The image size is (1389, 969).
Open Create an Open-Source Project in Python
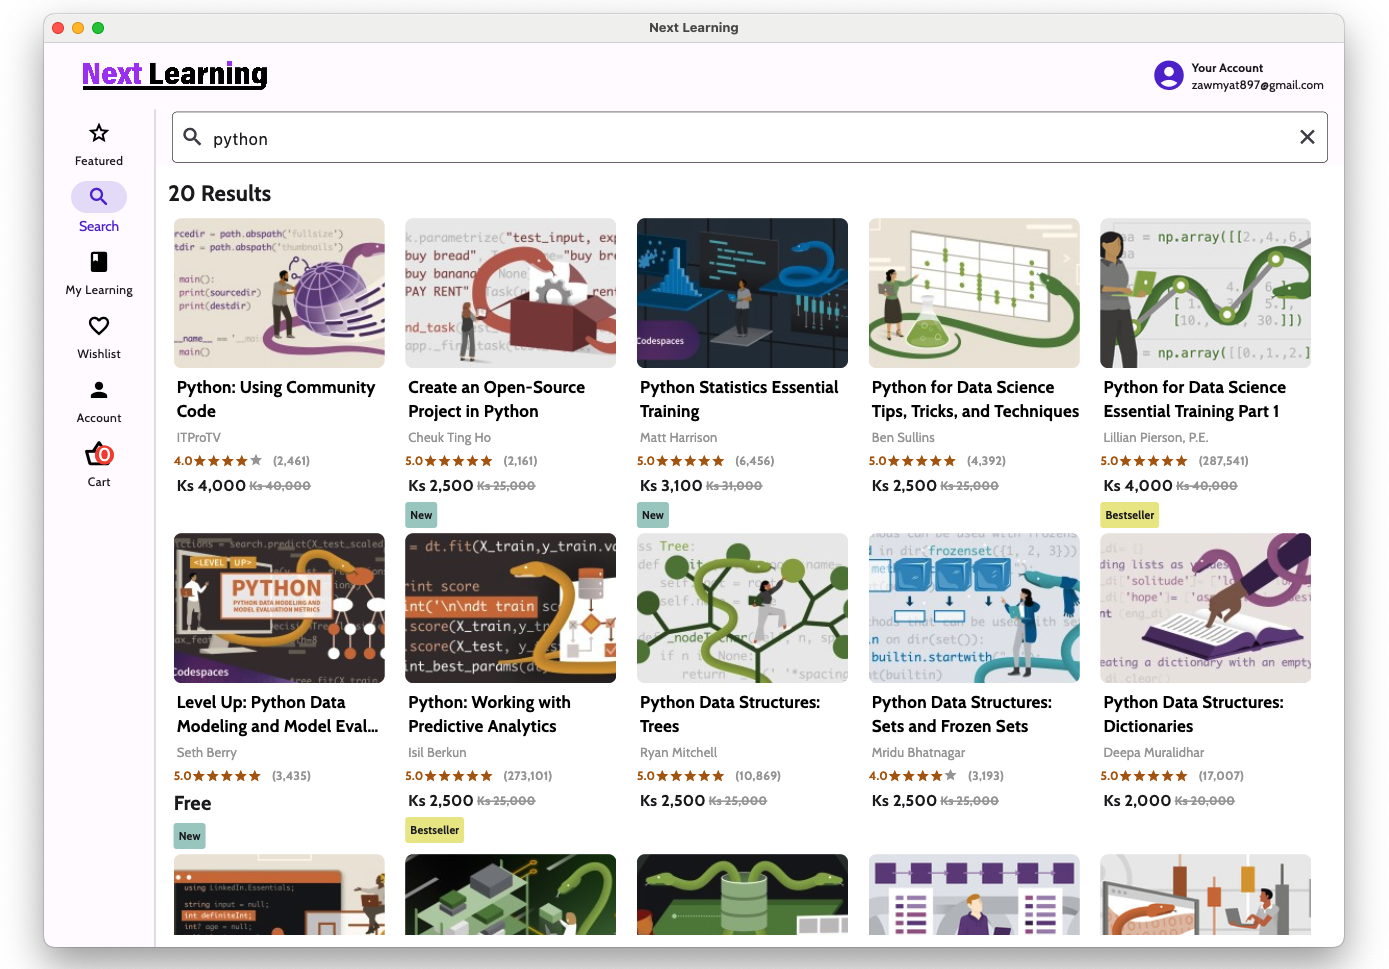(496, 399)
